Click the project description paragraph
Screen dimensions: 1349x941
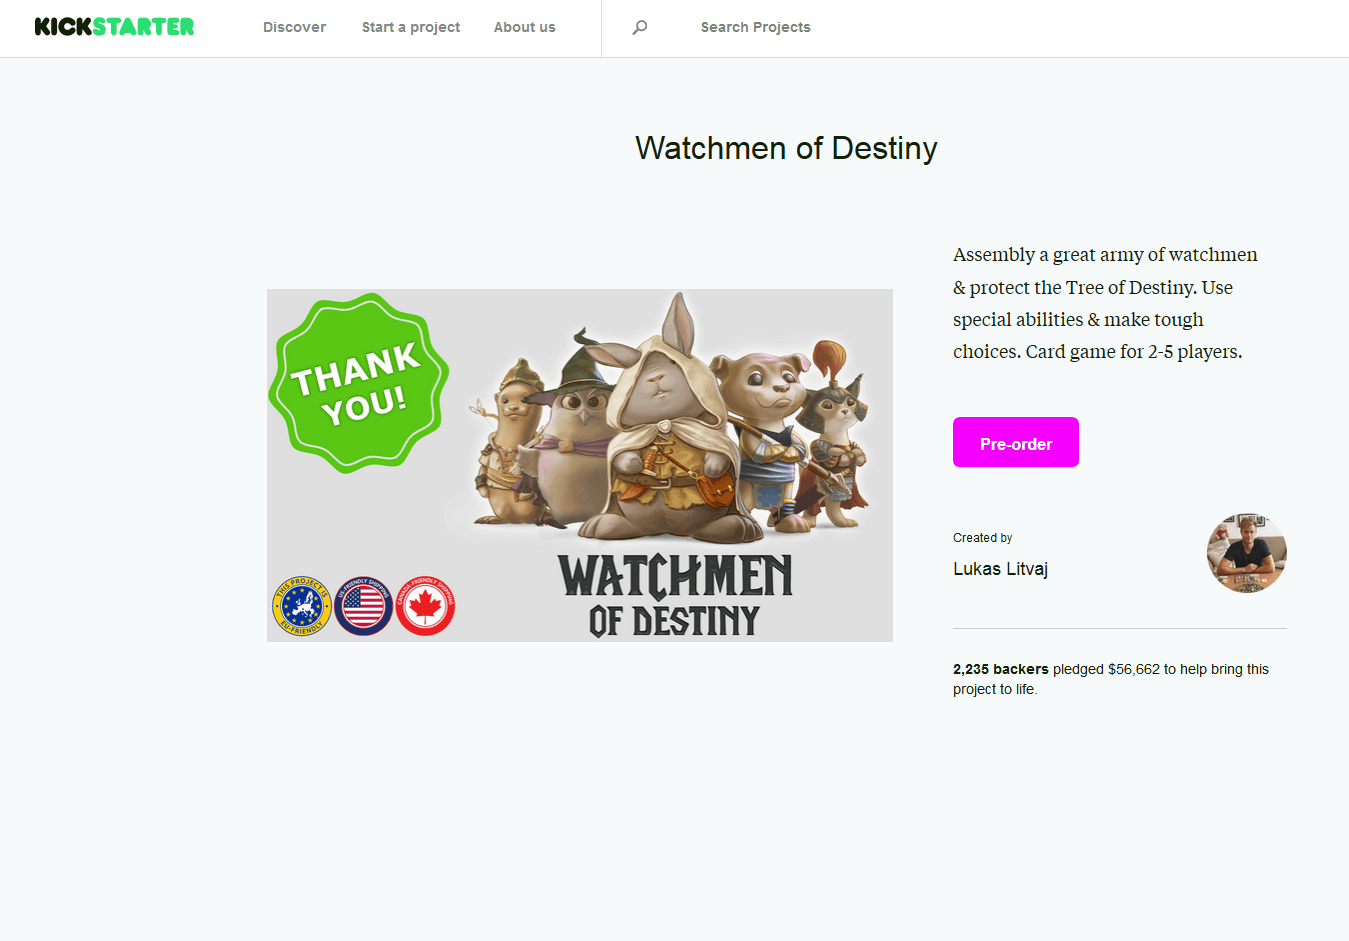pyautogui.click(x=1105, y=303)
